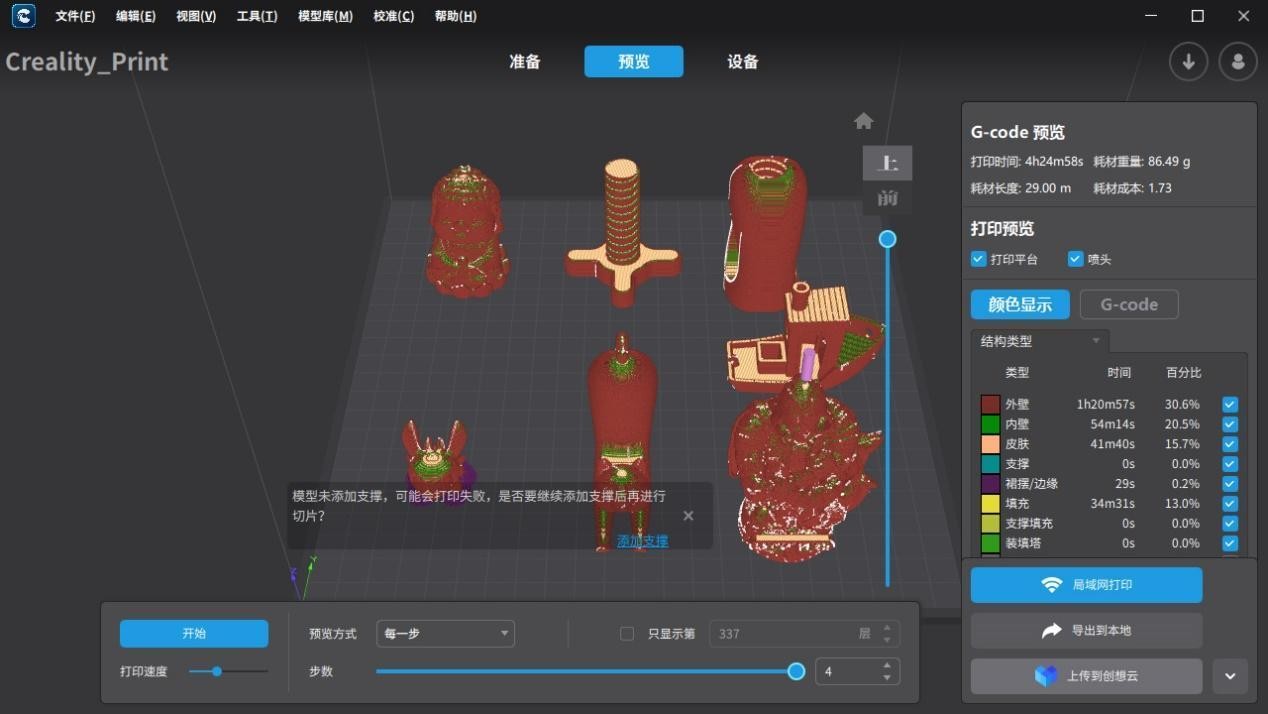Open the 预览方式 dropdown set to 每一步
This screenshot has height=714, width=1268.
click(x=445, y=634)
